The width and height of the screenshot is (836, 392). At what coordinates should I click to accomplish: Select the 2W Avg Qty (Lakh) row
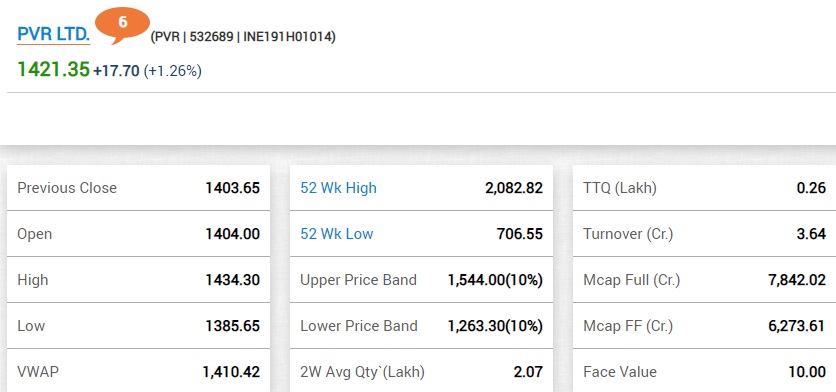421,372
